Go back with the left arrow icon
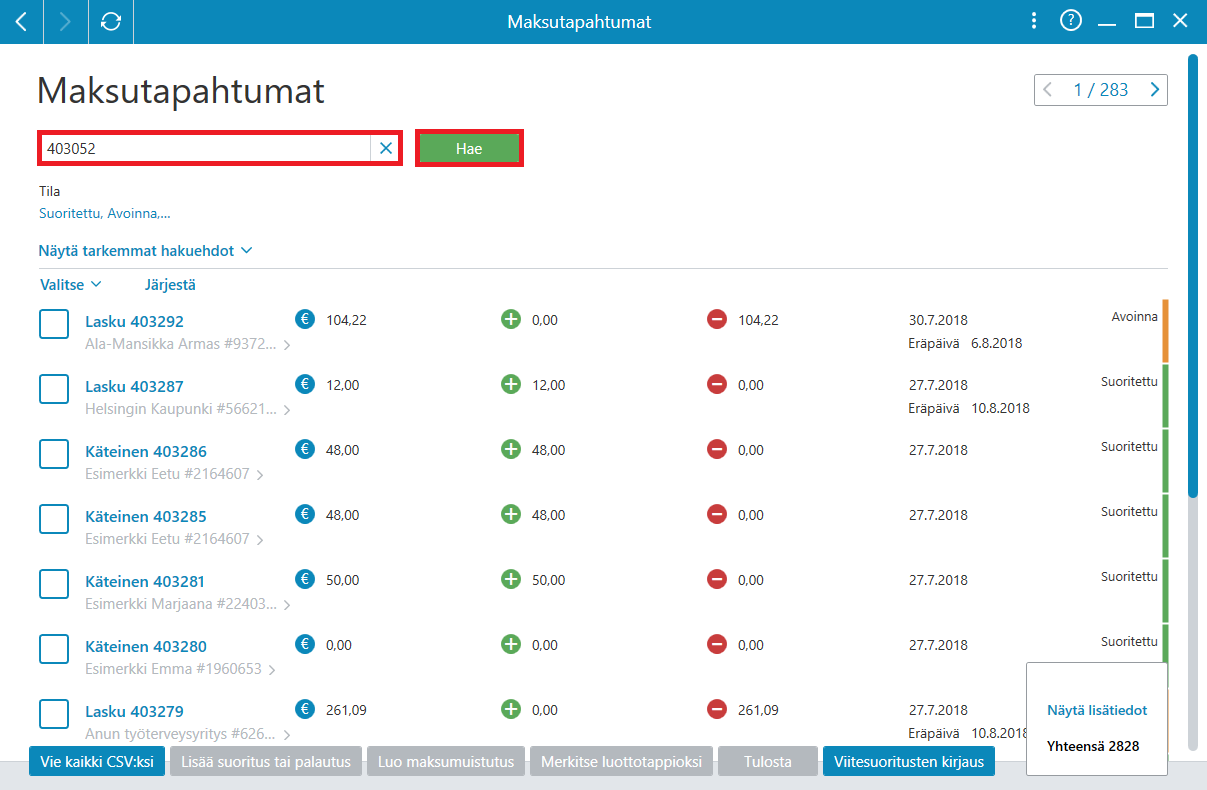The height and width of the screenshot is (790, 1207). tap(22, 21)
